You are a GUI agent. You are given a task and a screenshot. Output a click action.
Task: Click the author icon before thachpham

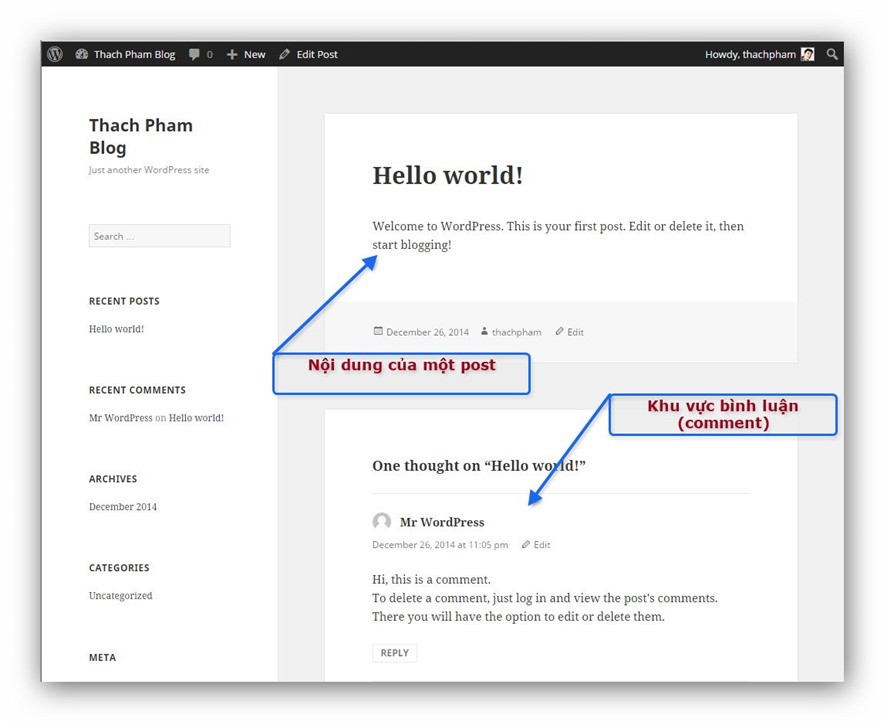pyautogui.click(x=484, y=331)
